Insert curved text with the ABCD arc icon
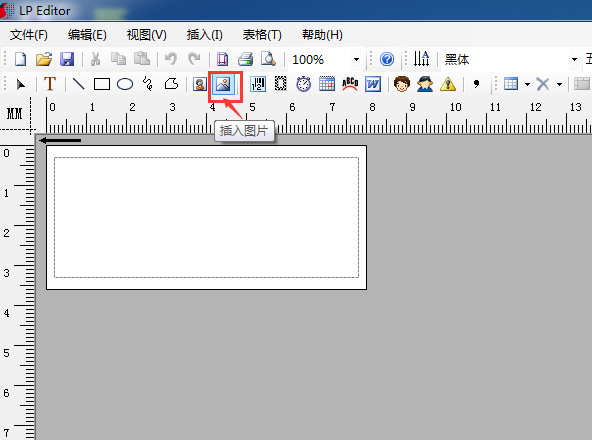The image size is (592, 440). pos(350,84)
